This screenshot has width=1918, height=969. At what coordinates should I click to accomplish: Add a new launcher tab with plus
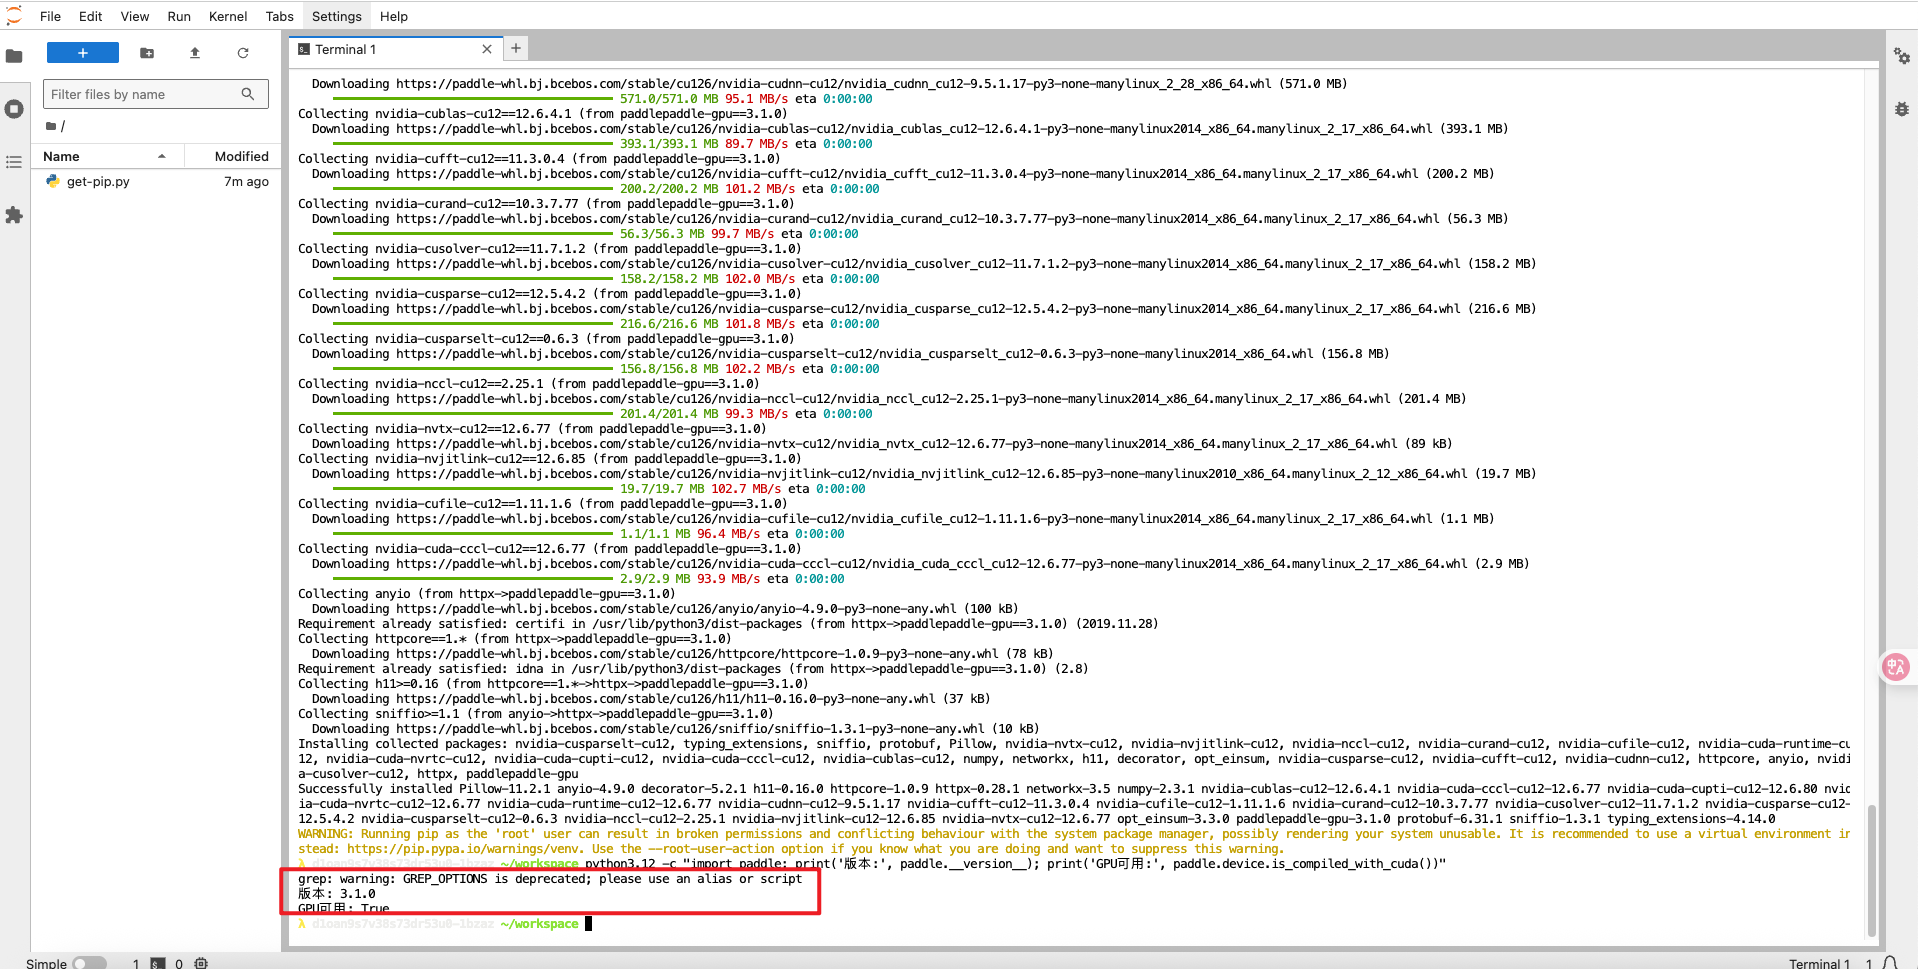(516, 48)
